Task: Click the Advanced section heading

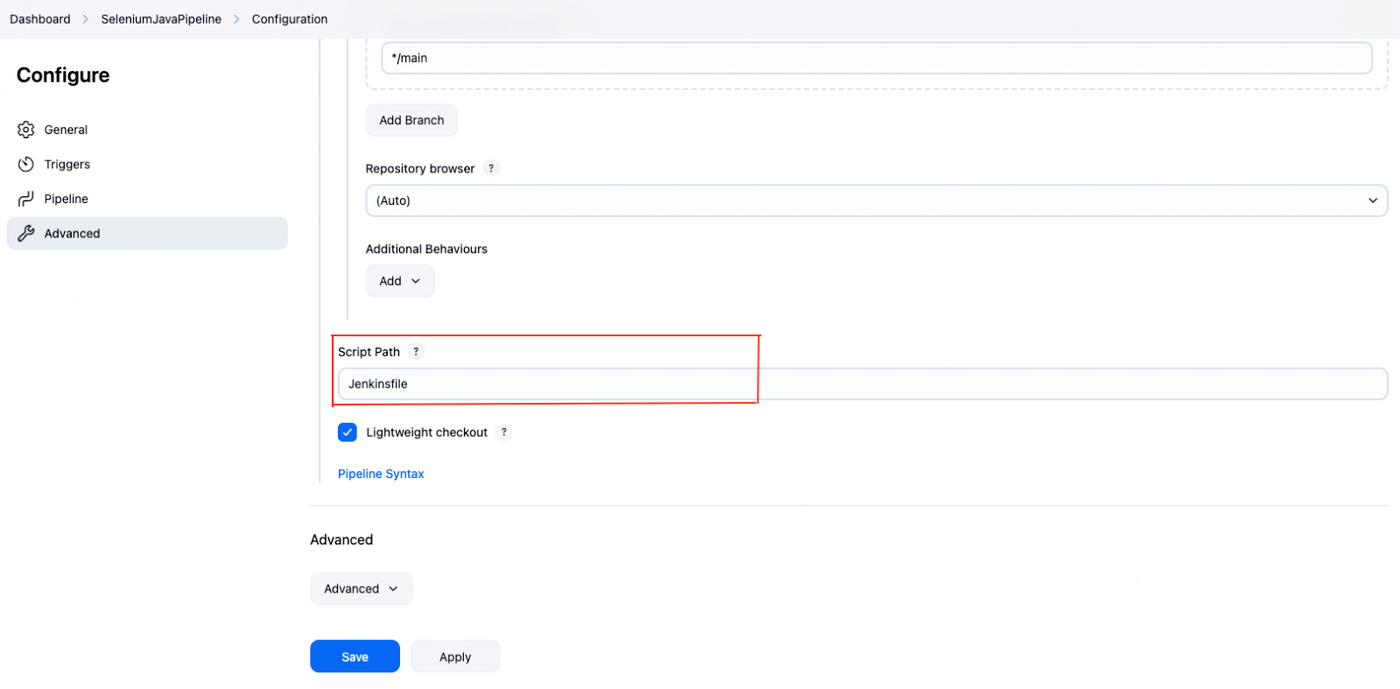Action: pyautogui.click(x=341, y=540)
